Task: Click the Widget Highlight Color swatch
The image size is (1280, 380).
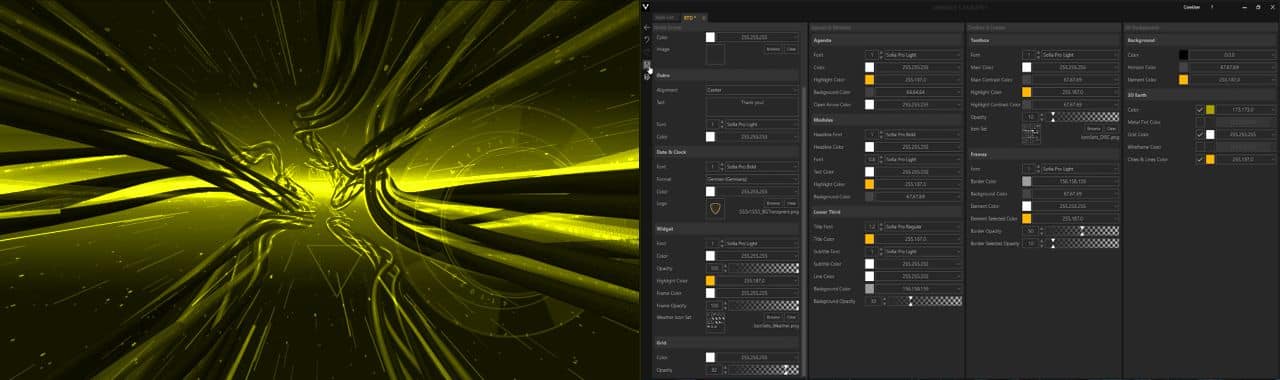Action: coord(711,280)
